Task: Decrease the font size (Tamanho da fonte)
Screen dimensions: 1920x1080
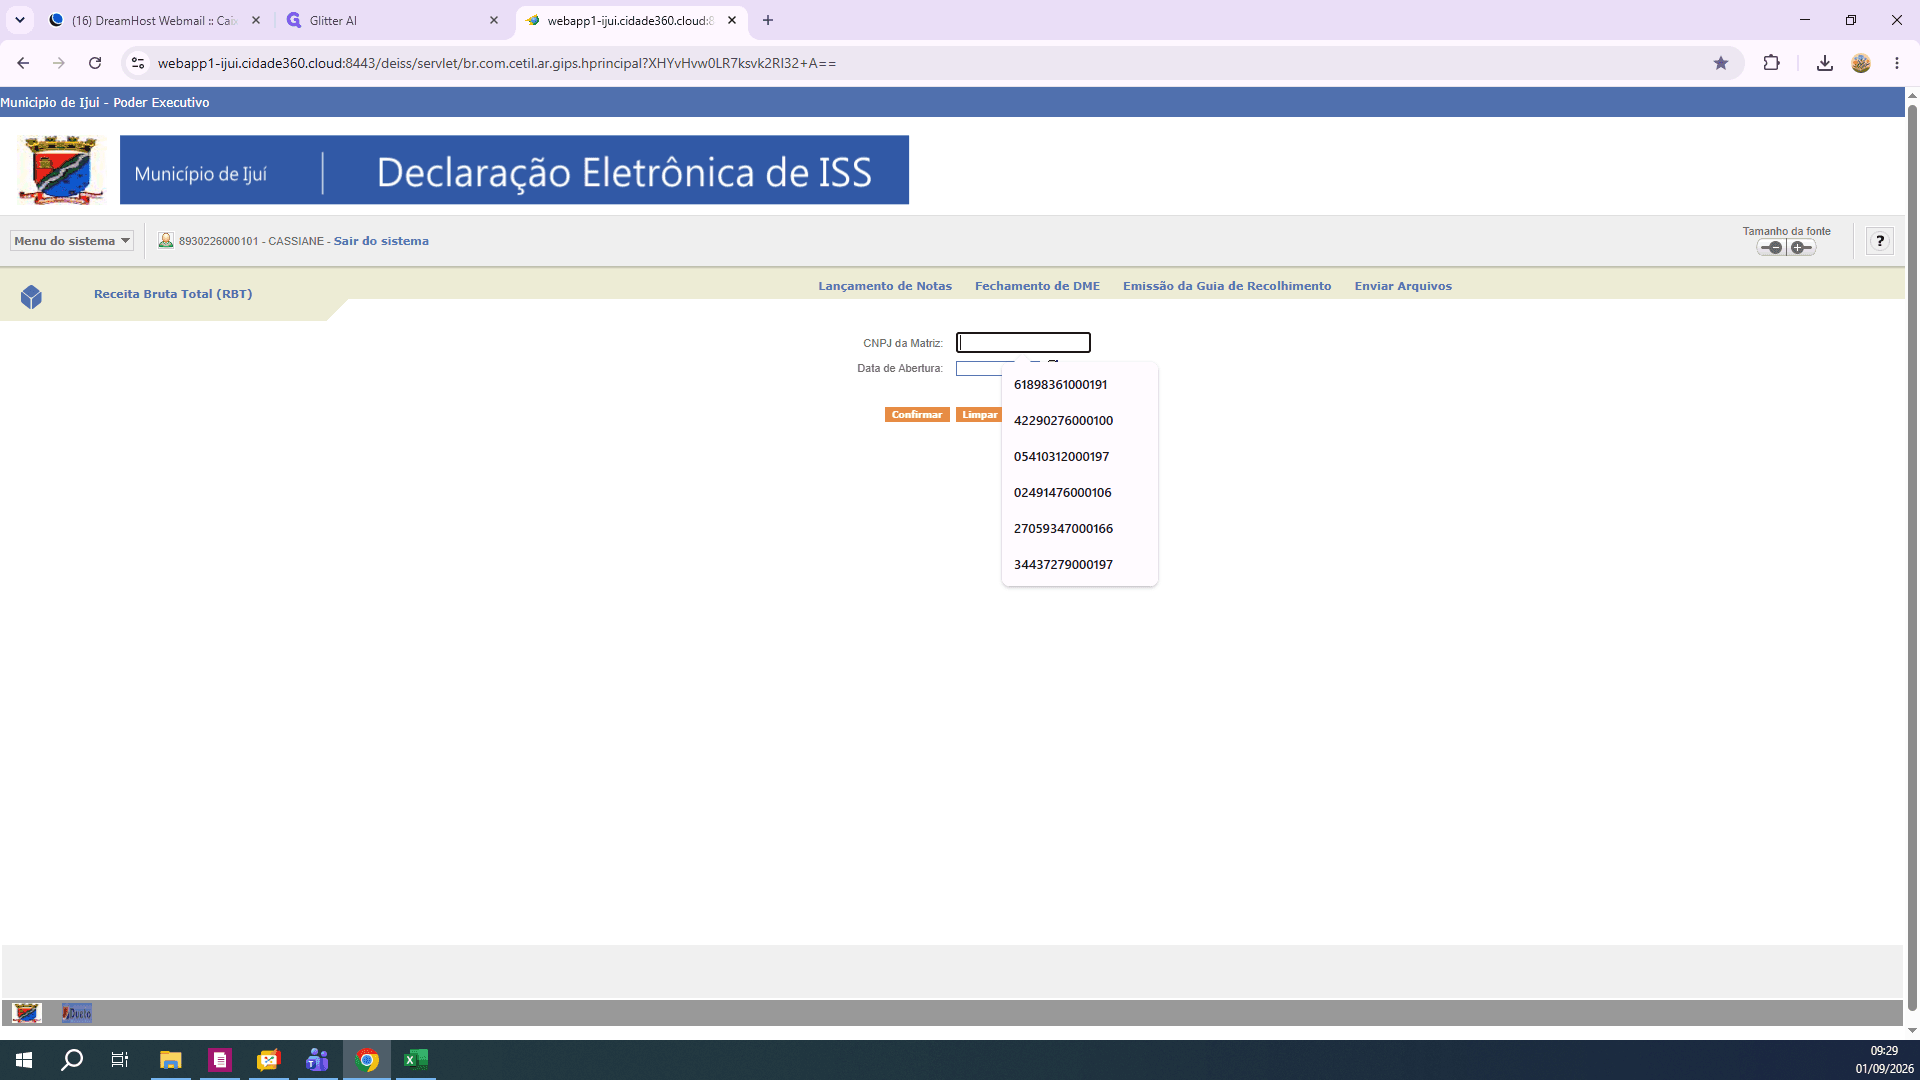Action: pyautogui.click(x=1771, y=247)
